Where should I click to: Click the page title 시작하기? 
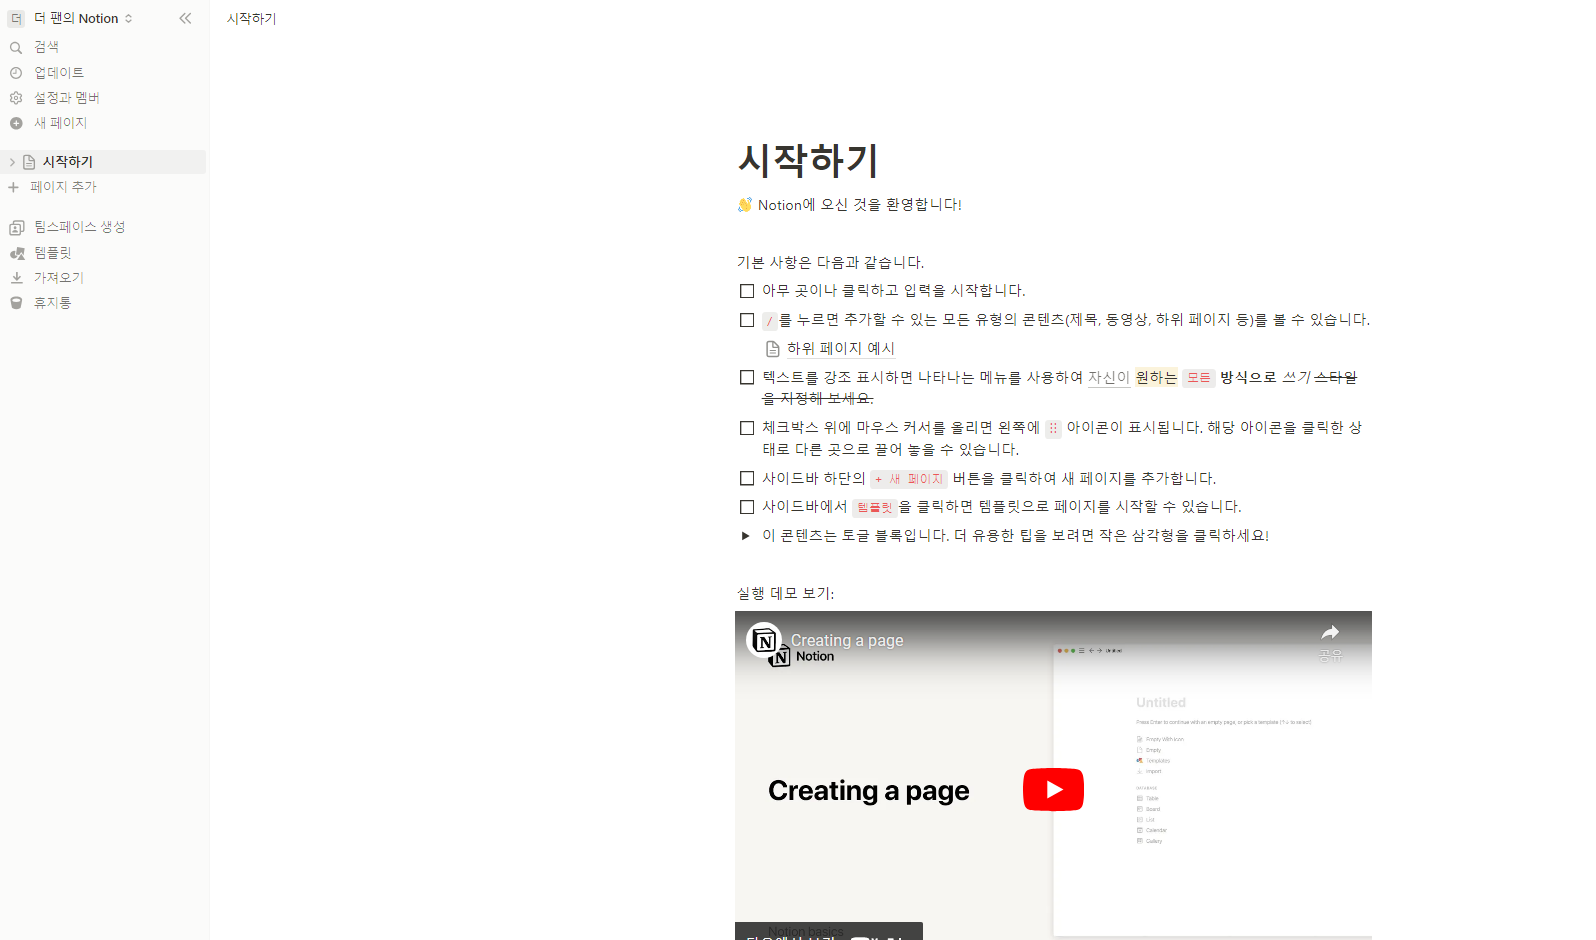coord(808,160)
